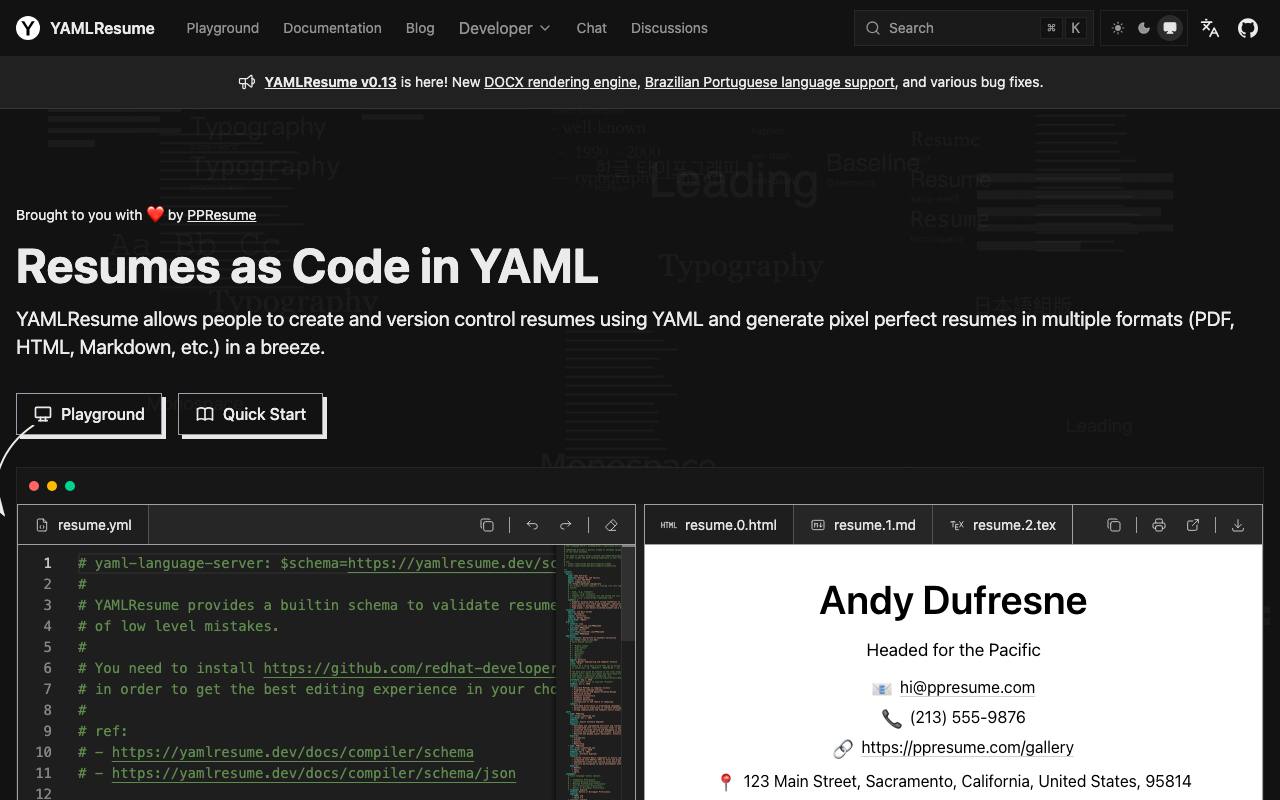
Task: Clear the editor with the eraser icon
Action: tap(611, 525)
